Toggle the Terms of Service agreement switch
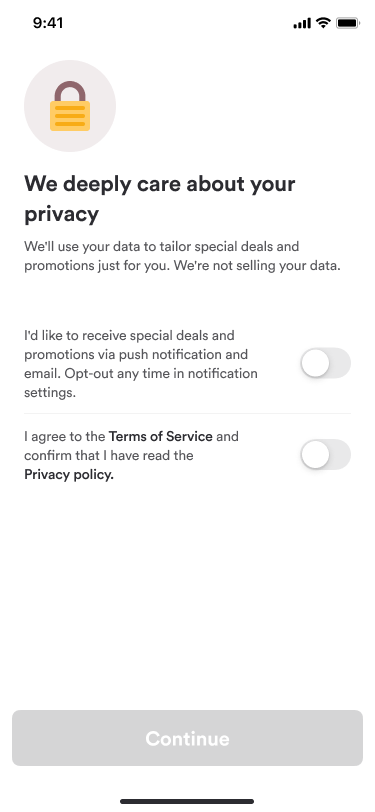This screenshot has height=812, width=375. pos(326,455)
